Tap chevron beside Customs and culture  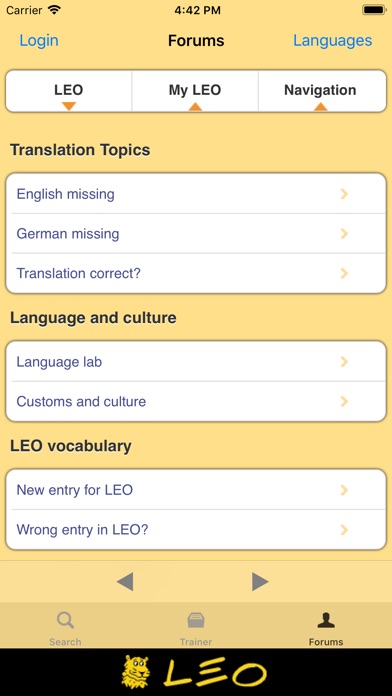344,401
